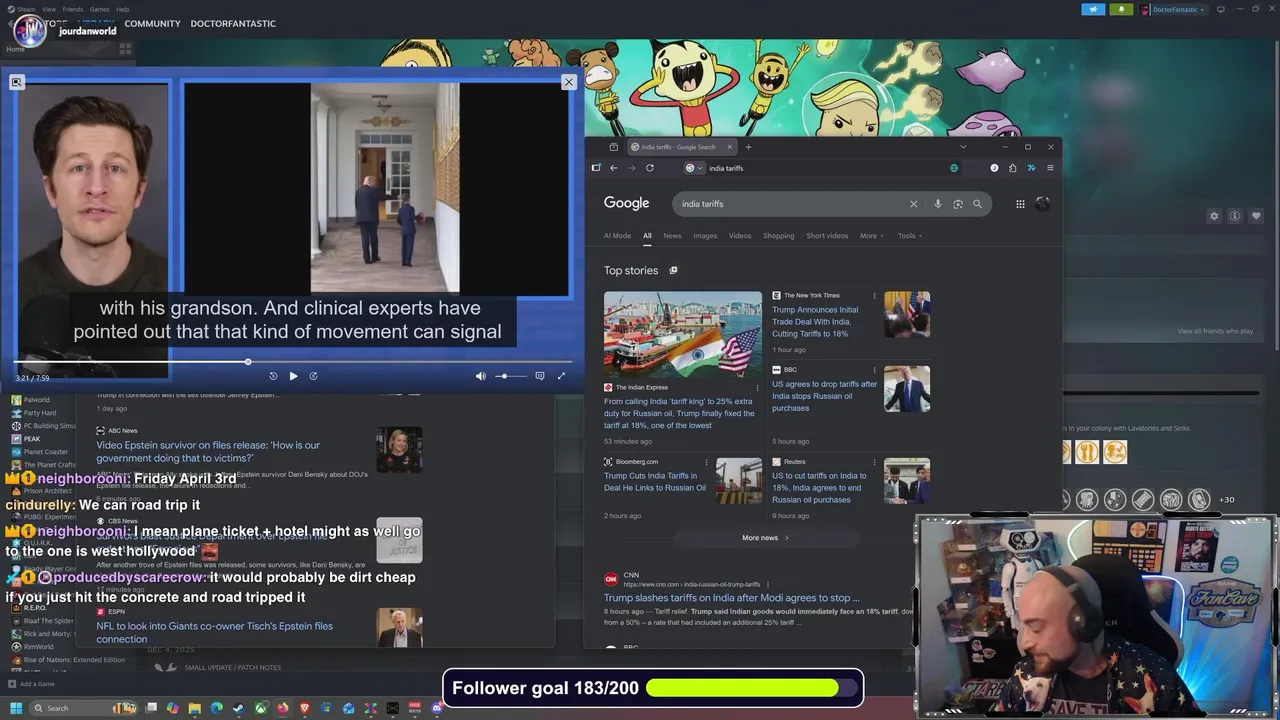Open Google search by image
The height and width of the screenshot is (720, 1280).
tap(957, 204)
